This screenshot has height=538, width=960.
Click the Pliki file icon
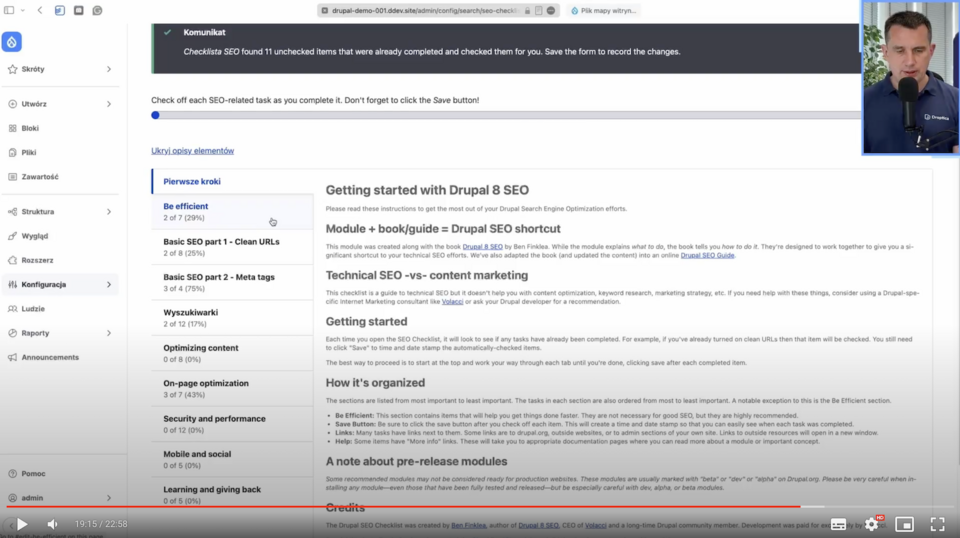[x=12, y=152]
